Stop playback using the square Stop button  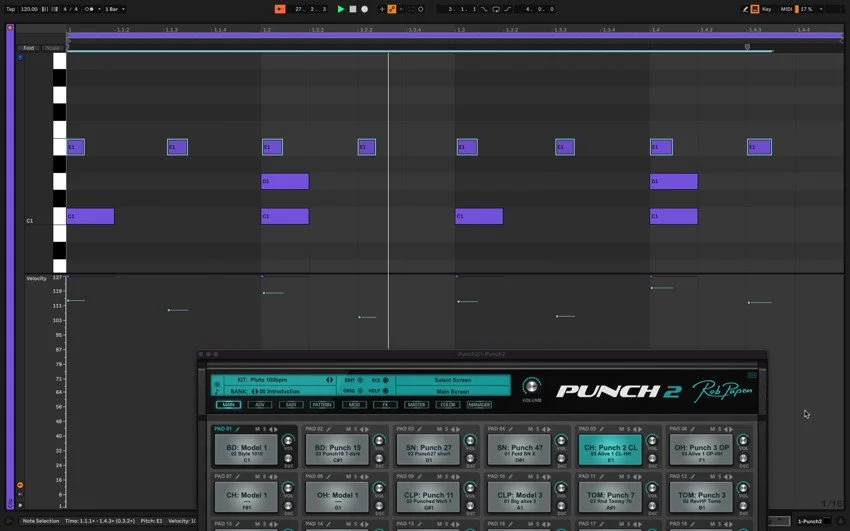pos(353,9)
